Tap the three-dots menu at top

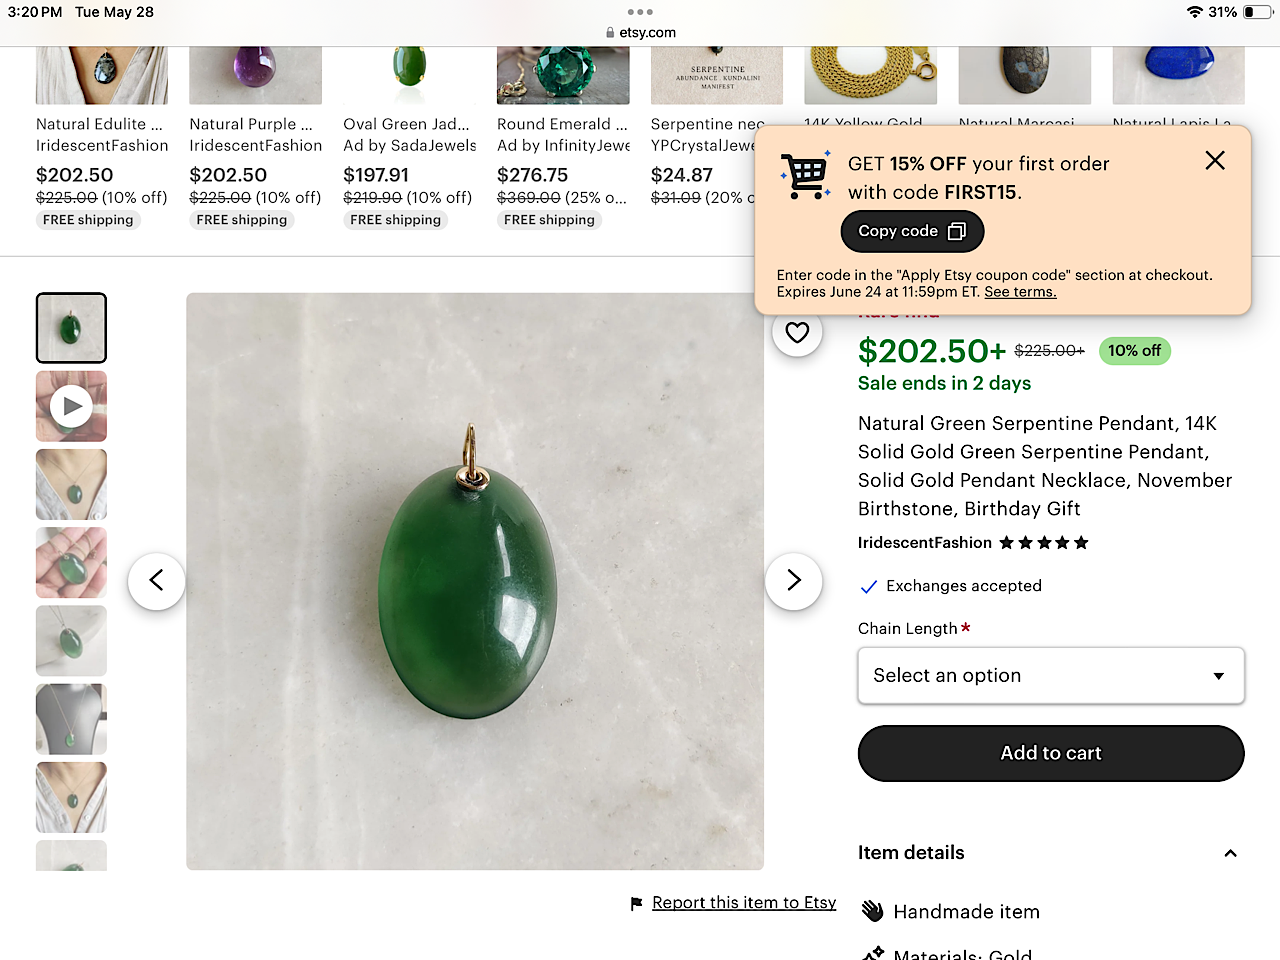pos(640,12)
